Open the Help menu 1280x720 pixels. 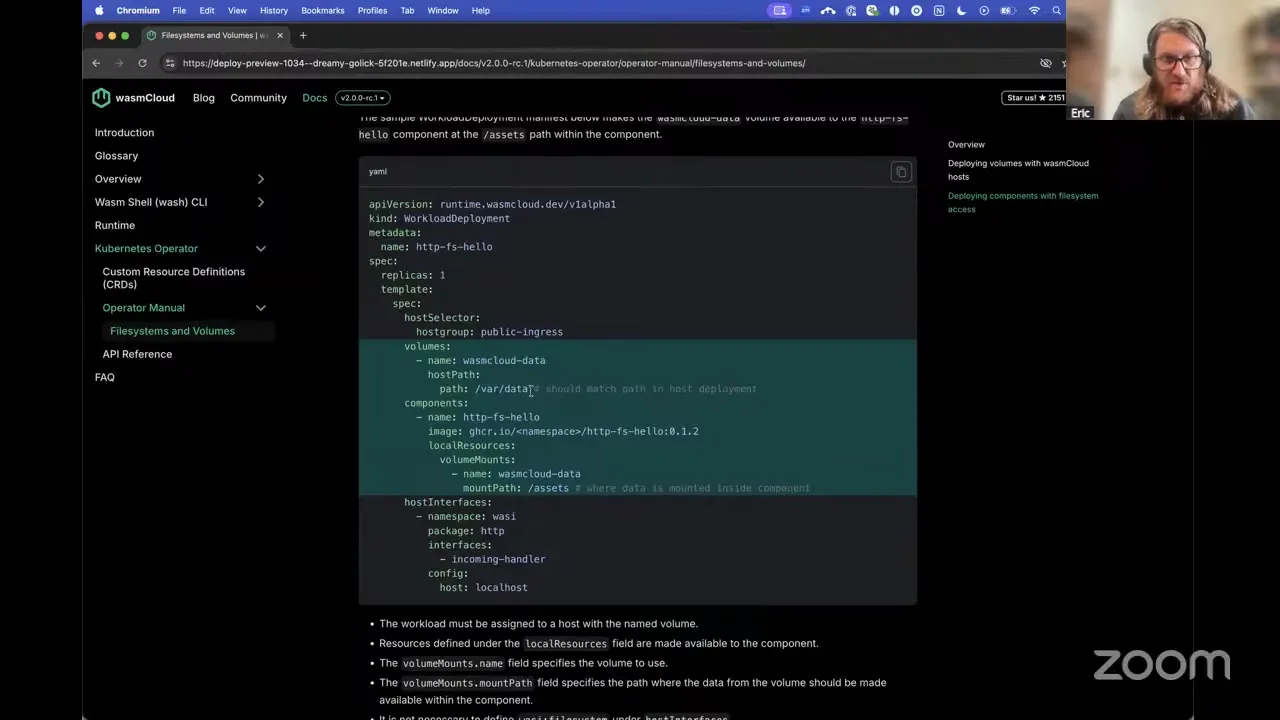point(481,10)
